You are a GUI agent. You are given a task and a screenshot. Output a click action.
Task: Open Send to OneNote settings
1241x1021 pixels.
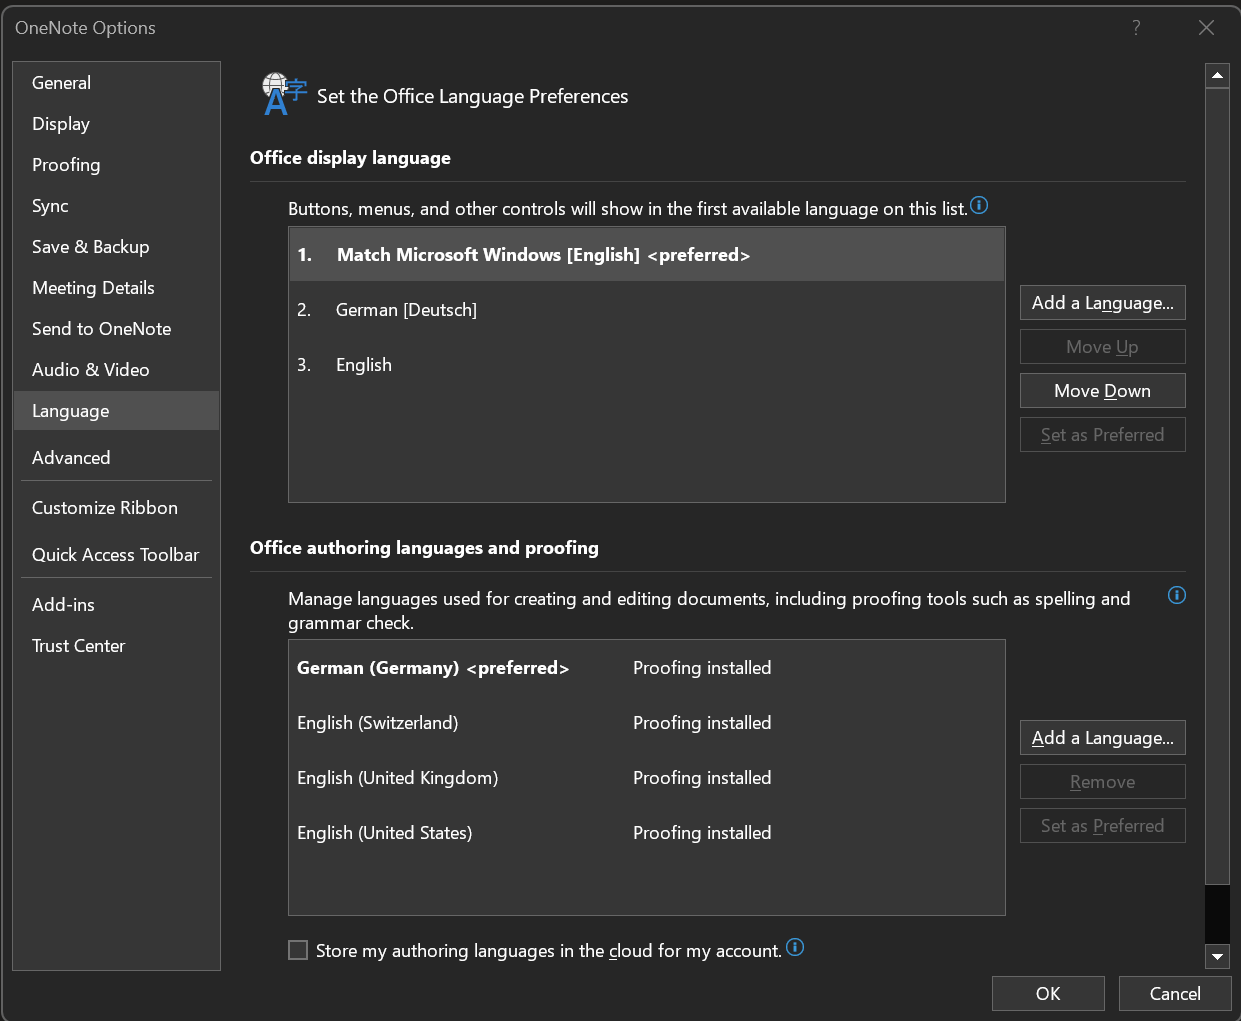point(116,329)
